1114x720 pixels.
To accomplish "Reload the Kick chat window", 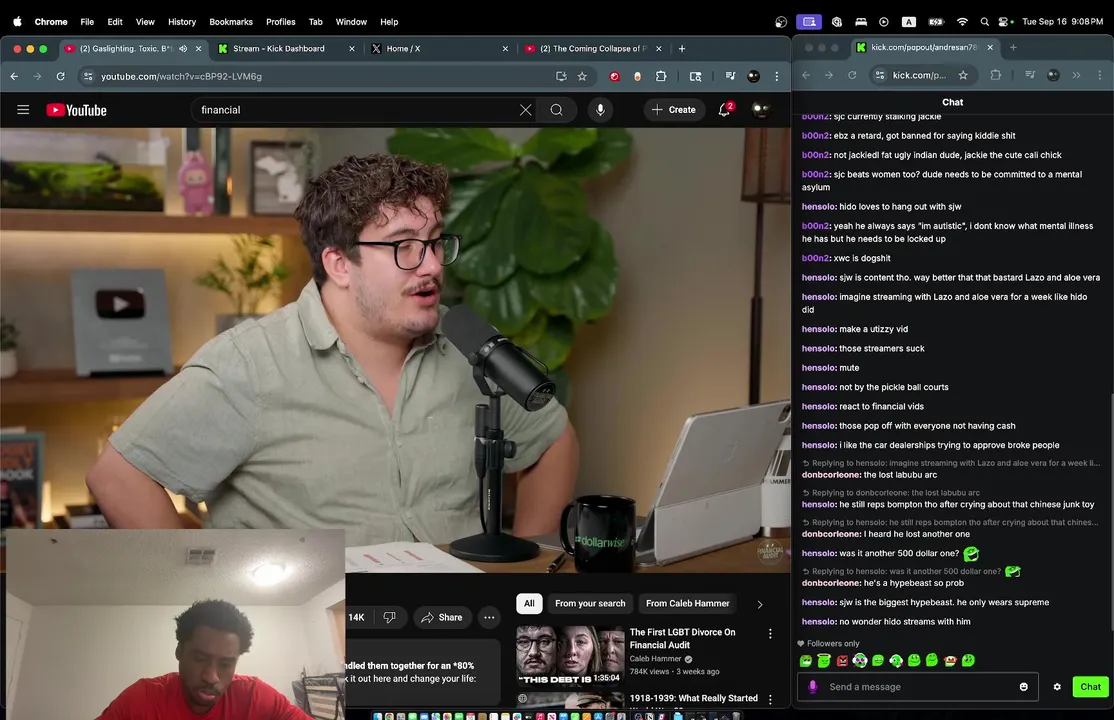I will coord(852,75).
